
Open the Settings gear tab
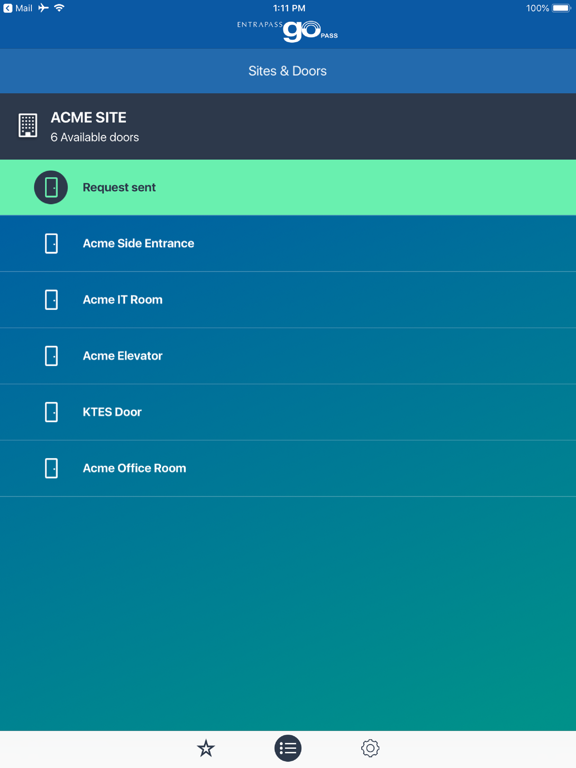coord(370,748)
